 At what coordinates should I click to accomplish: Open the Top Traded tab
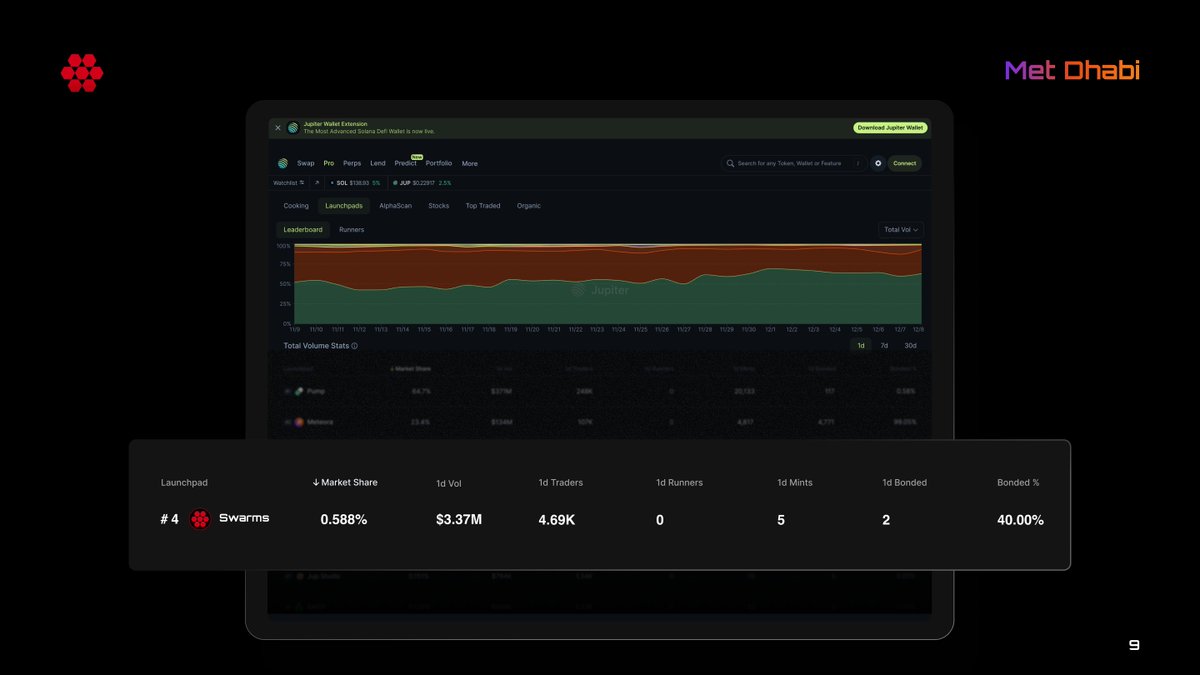pos(483,206)
